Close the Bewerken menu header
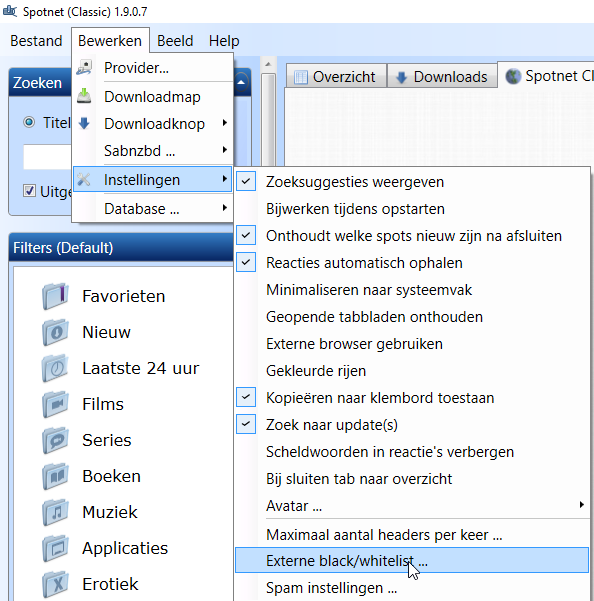 [x=110, y=41]
